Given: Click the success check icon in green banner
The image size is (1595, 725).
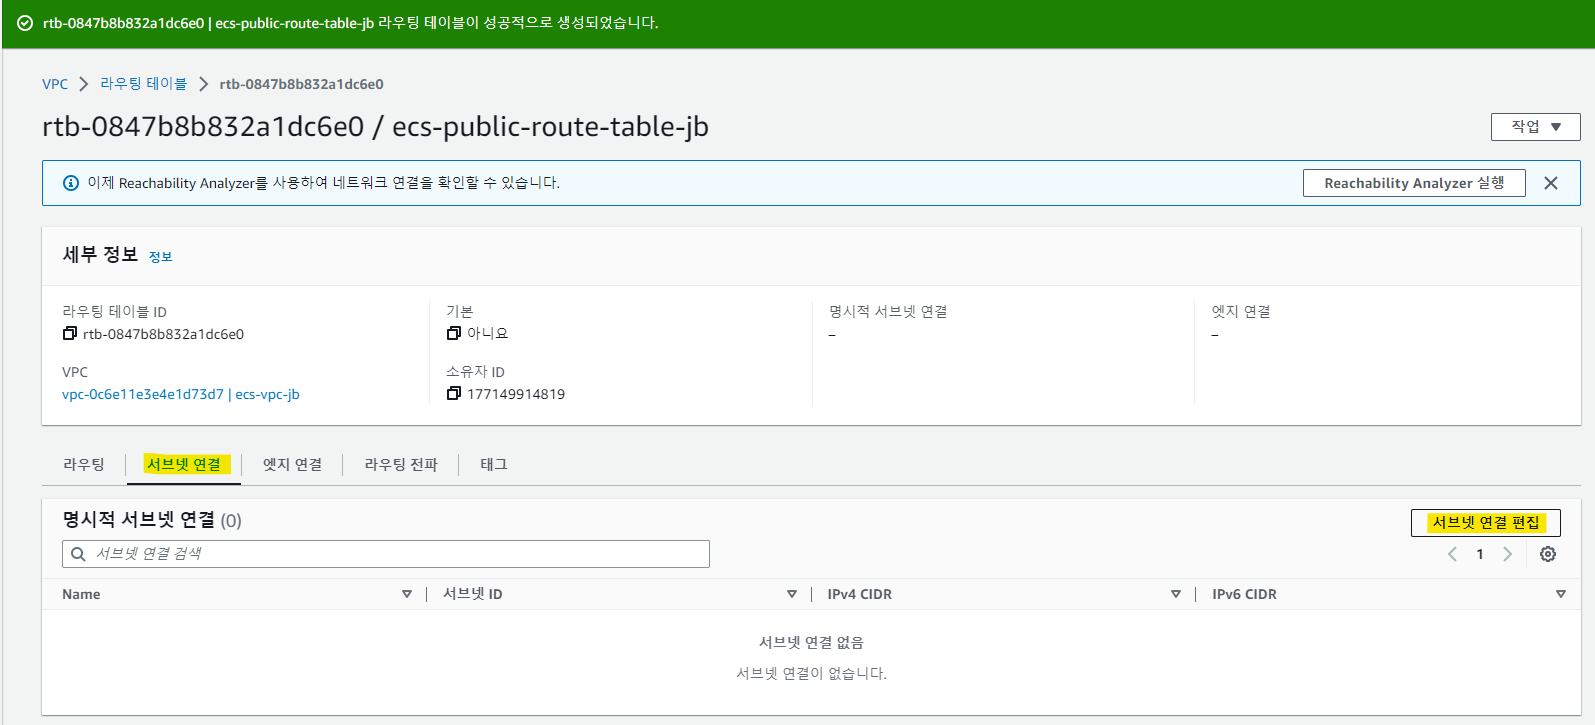Looking at the screenshot, I should point(25,23).
